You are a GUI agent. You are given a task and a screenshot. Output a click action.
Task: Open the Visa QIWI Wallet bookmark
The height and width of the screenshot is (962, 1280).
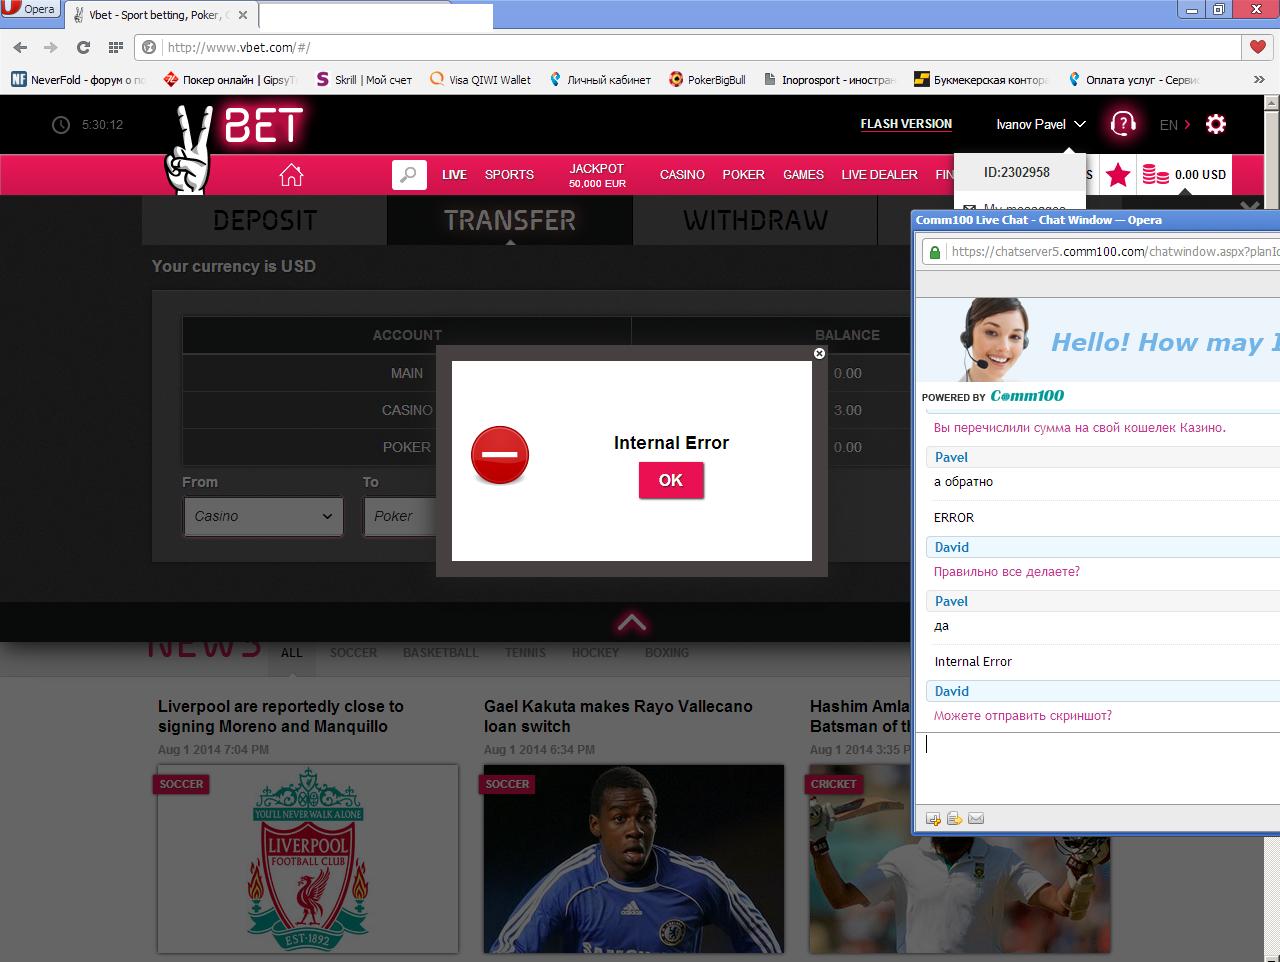(x=480, y=80)
